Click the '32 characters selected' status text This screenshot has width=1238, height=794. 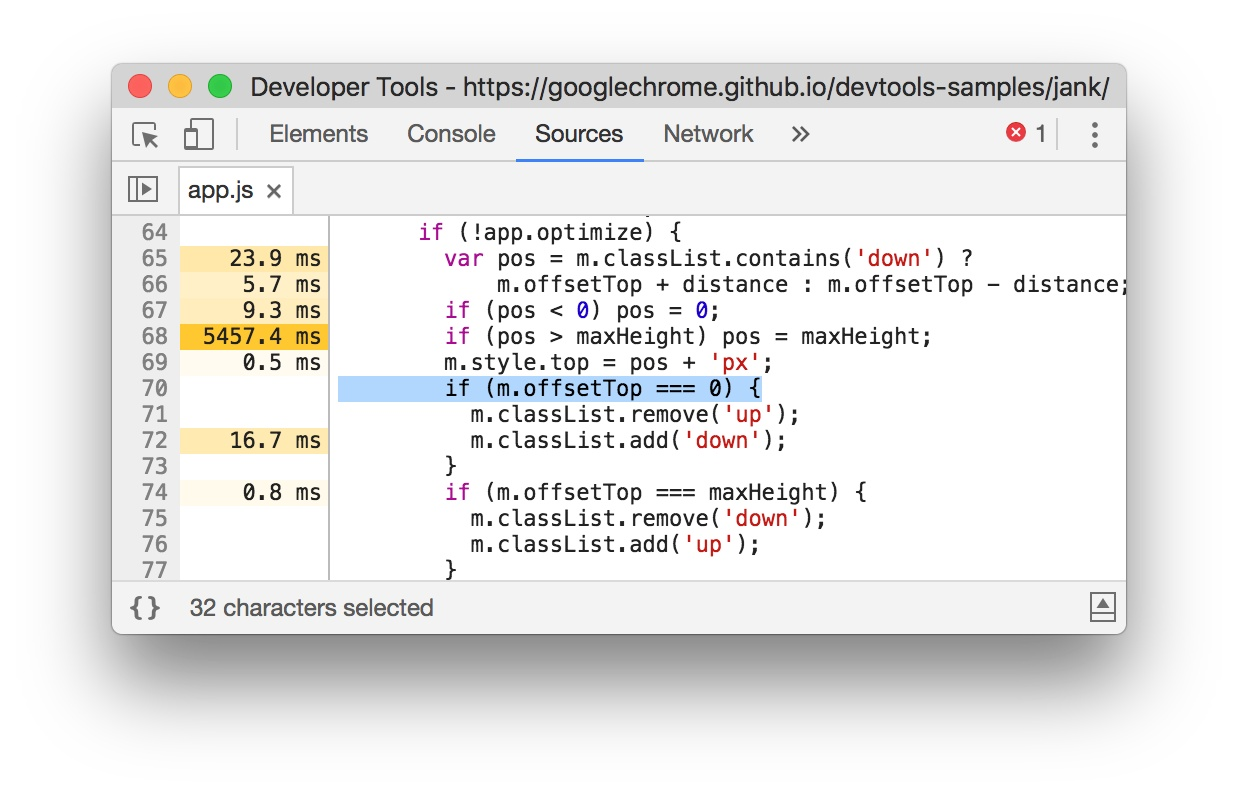click(x=311, y=607)
